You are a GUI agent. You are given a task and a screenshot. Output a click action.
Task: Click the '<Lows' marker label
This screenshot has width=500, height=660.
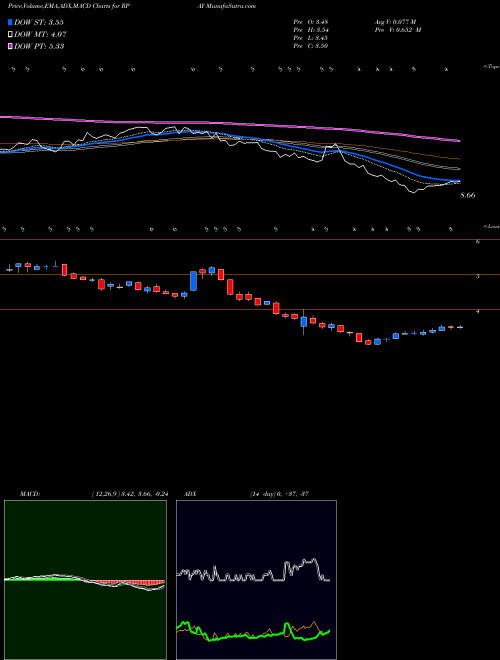pyautogui.click(x=492, y=226)
